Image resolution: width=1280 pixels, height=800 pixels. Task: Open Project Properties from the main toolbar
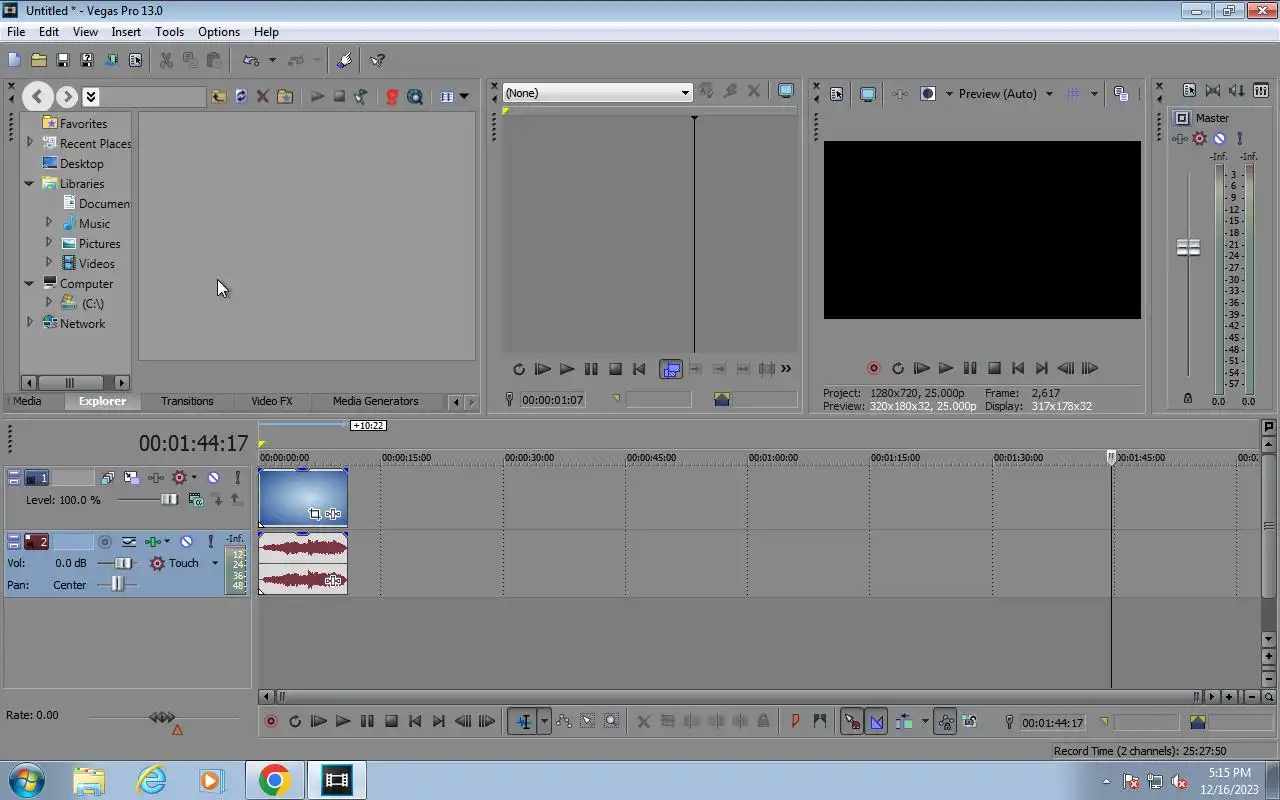(x=135, y=60)
